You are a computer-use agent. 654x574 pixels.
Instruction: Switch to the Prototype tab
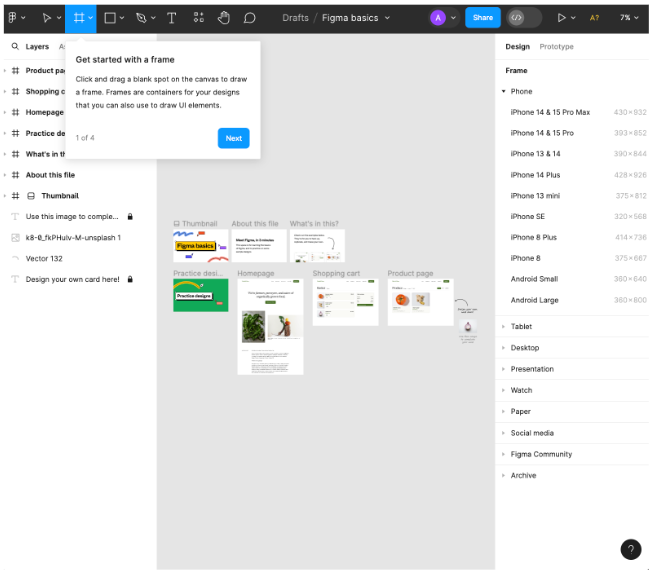point(556,47)
